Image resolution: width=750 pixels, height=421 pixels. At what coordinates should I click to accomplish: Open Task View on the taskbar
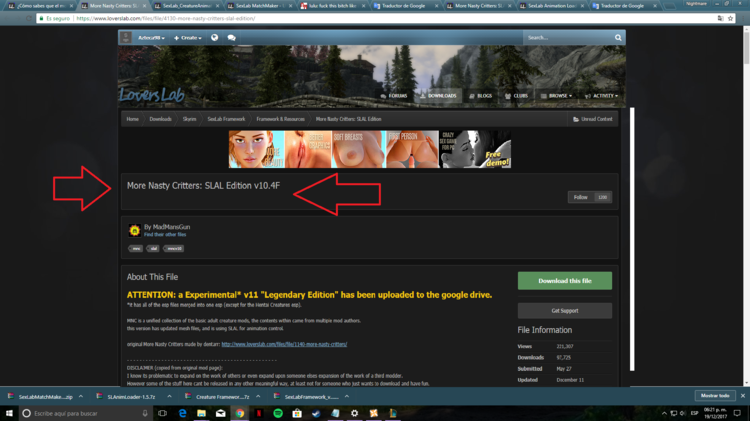pos(163,413)
